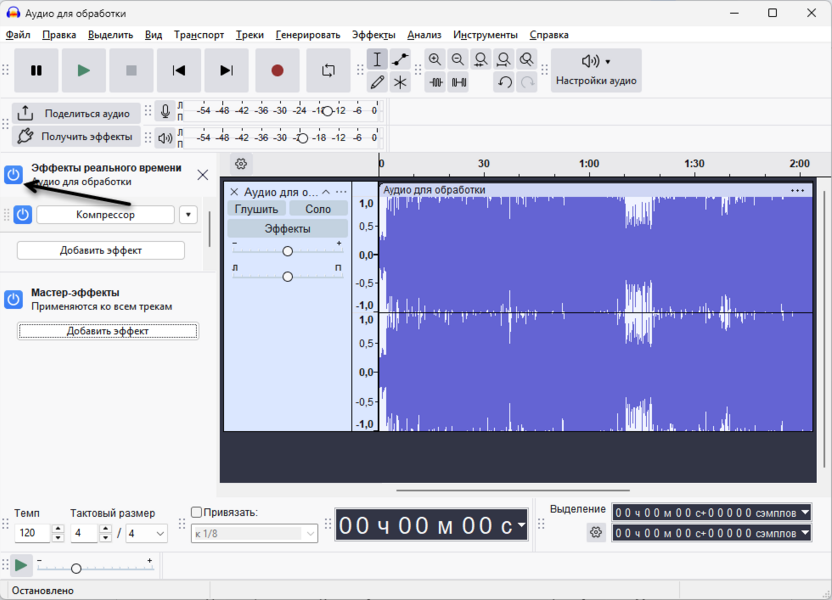Open the Настройки аудио menu
832x600 pixels.
coord(596,71)
